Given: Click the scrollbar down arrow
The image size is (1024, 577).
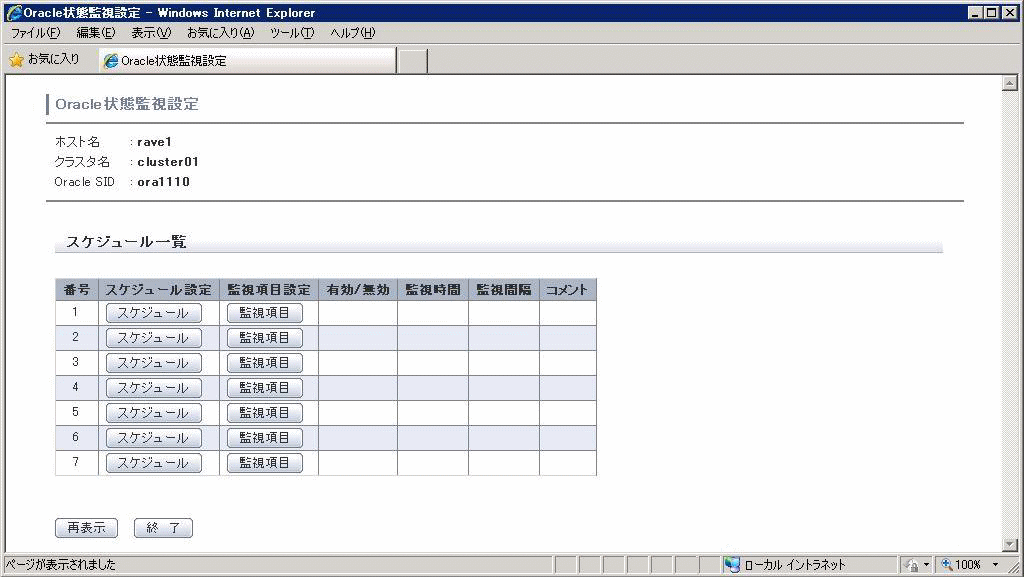Looking at the screenshot, I should coord(1010,545).
